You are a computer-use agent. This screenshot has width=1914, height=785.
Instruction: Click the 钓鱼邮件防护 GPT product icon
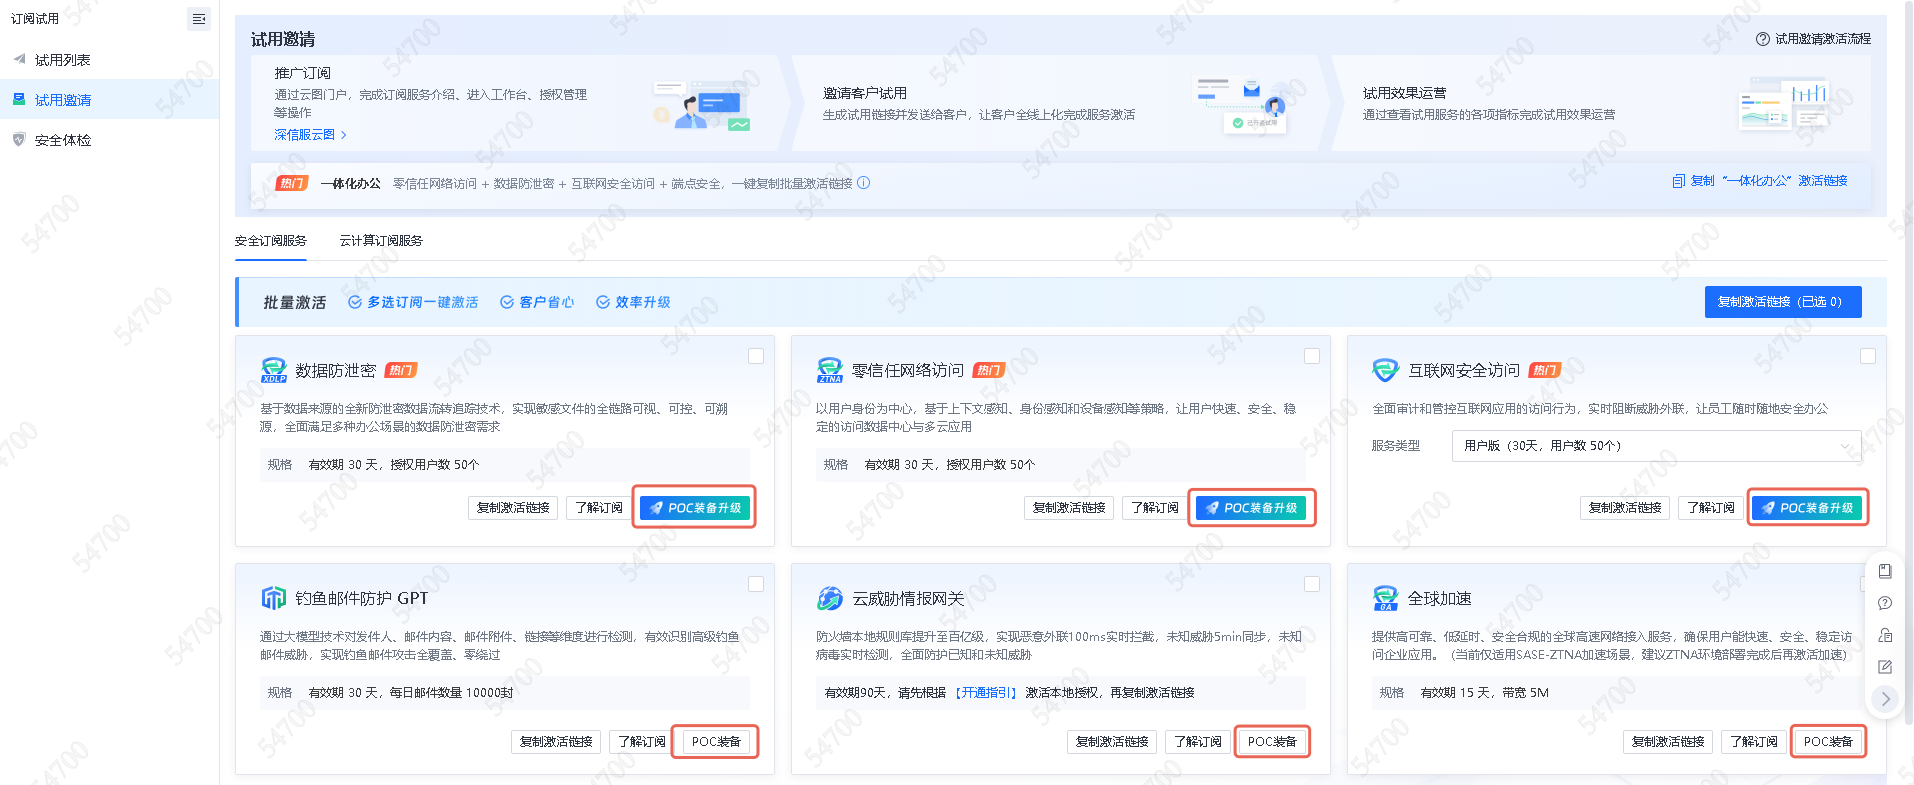click(x=273, y=598)
